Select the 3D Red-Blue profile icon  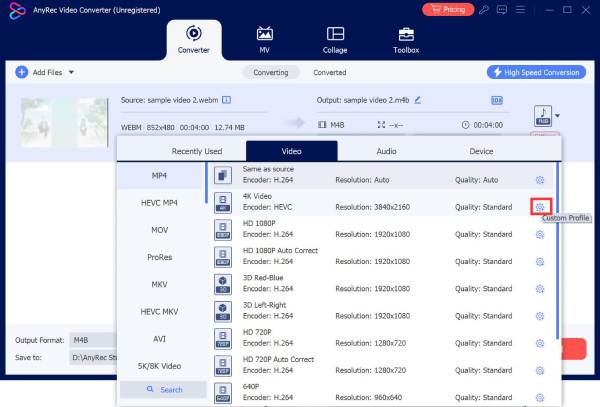tap(223, 284)
